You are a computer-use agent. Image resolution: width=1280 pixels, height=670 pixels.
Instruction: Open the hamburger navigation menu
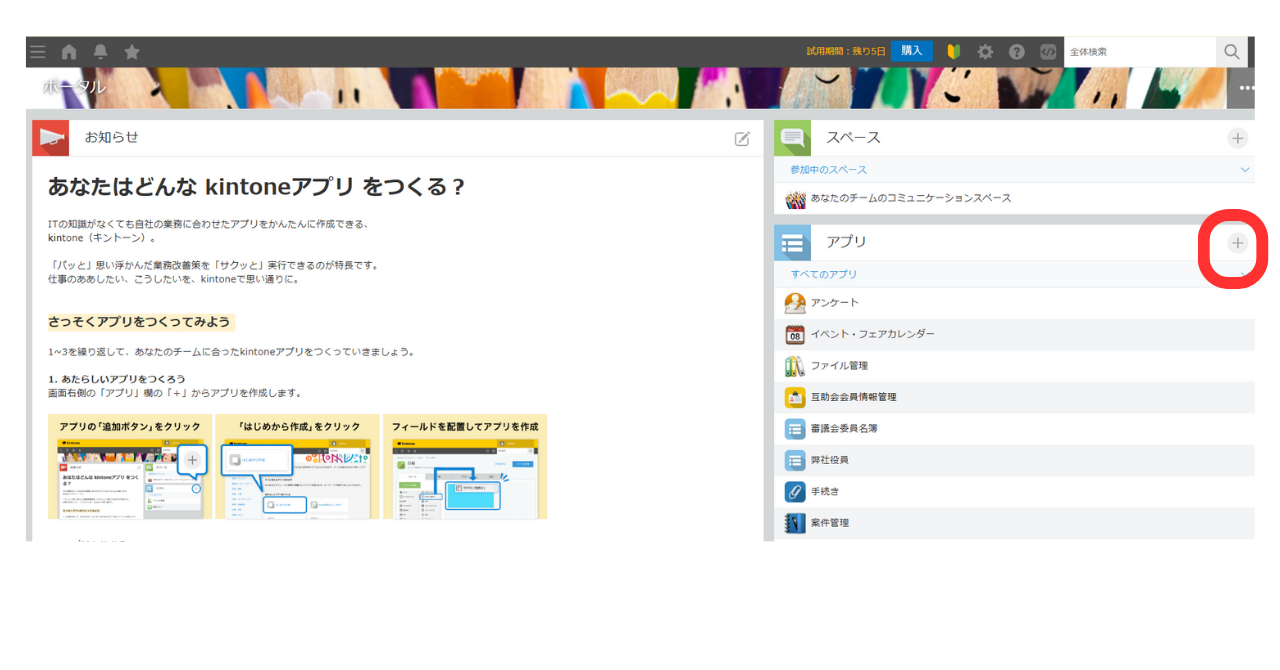37,51
